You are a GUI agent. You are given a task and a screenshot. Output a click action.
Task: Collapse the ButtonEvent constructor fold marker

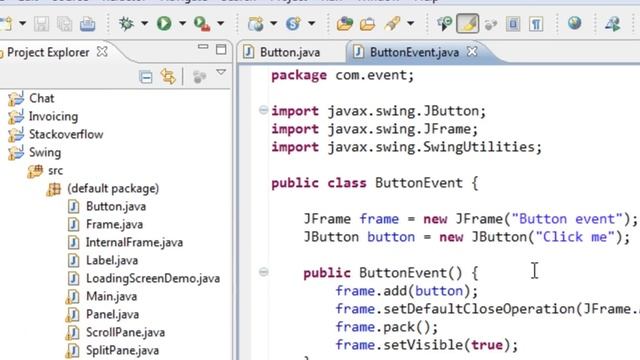point(263,272)
